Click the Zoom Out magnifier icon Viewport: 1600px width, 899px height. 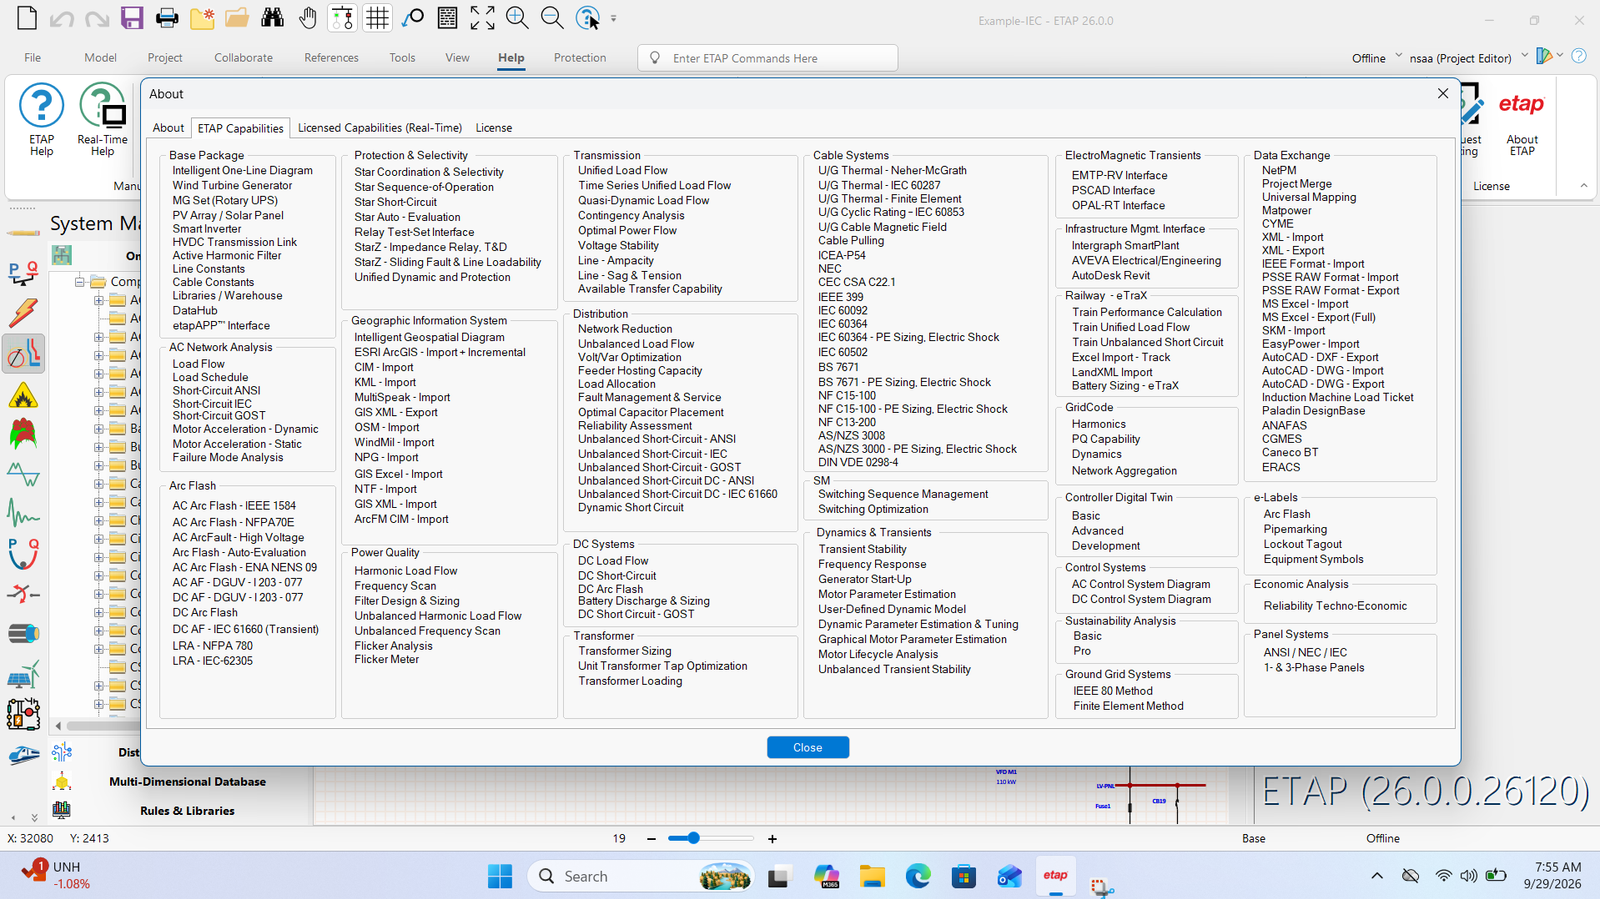coord(552,18)
